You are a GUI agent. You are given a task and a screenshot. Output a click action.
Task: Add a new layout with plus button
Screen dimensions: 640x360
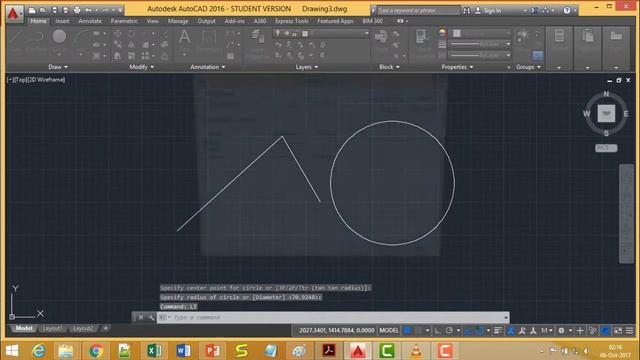(106, 328)
